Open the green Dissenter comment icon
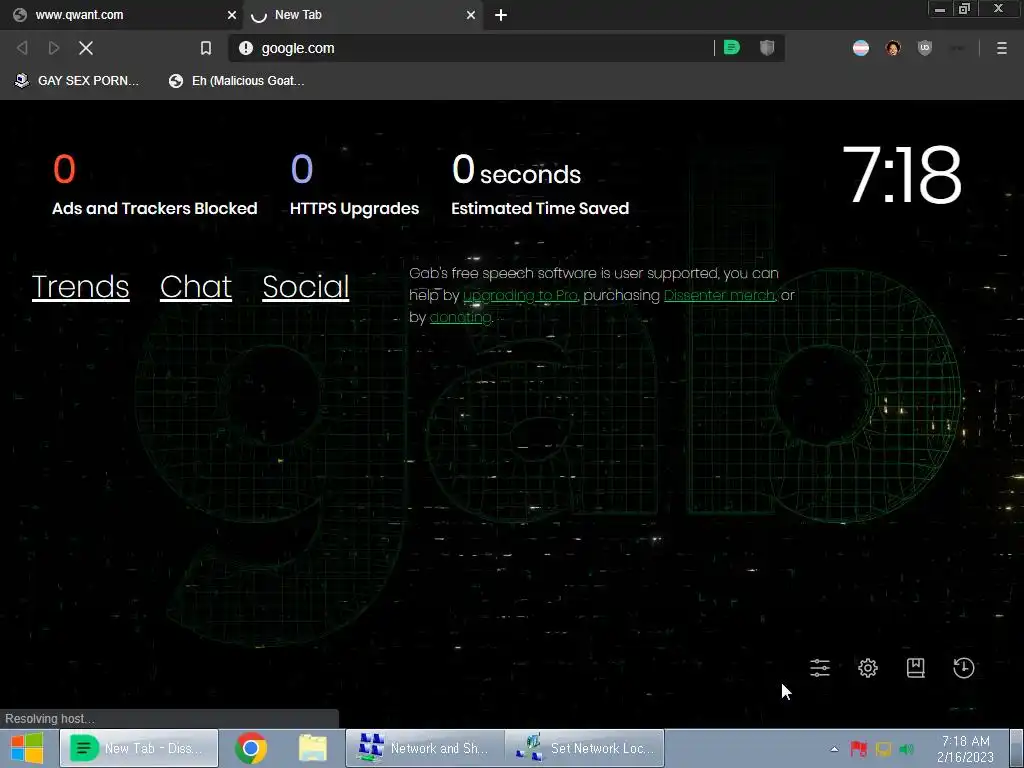Image resolution: width=1024 pixels, height=768 pixels. 731,48
